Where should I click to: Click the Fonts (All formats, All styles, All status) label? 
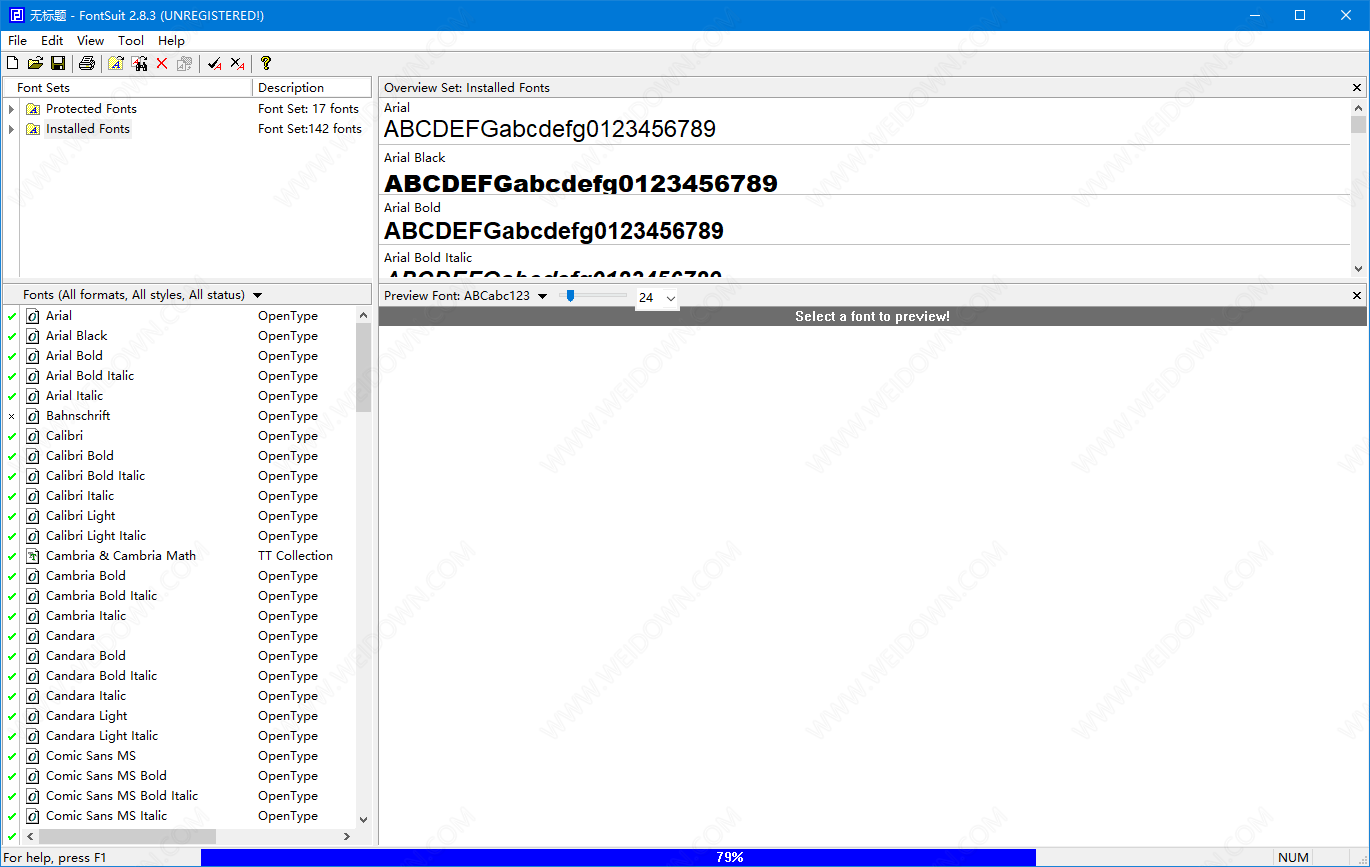[x=134, y=295]
